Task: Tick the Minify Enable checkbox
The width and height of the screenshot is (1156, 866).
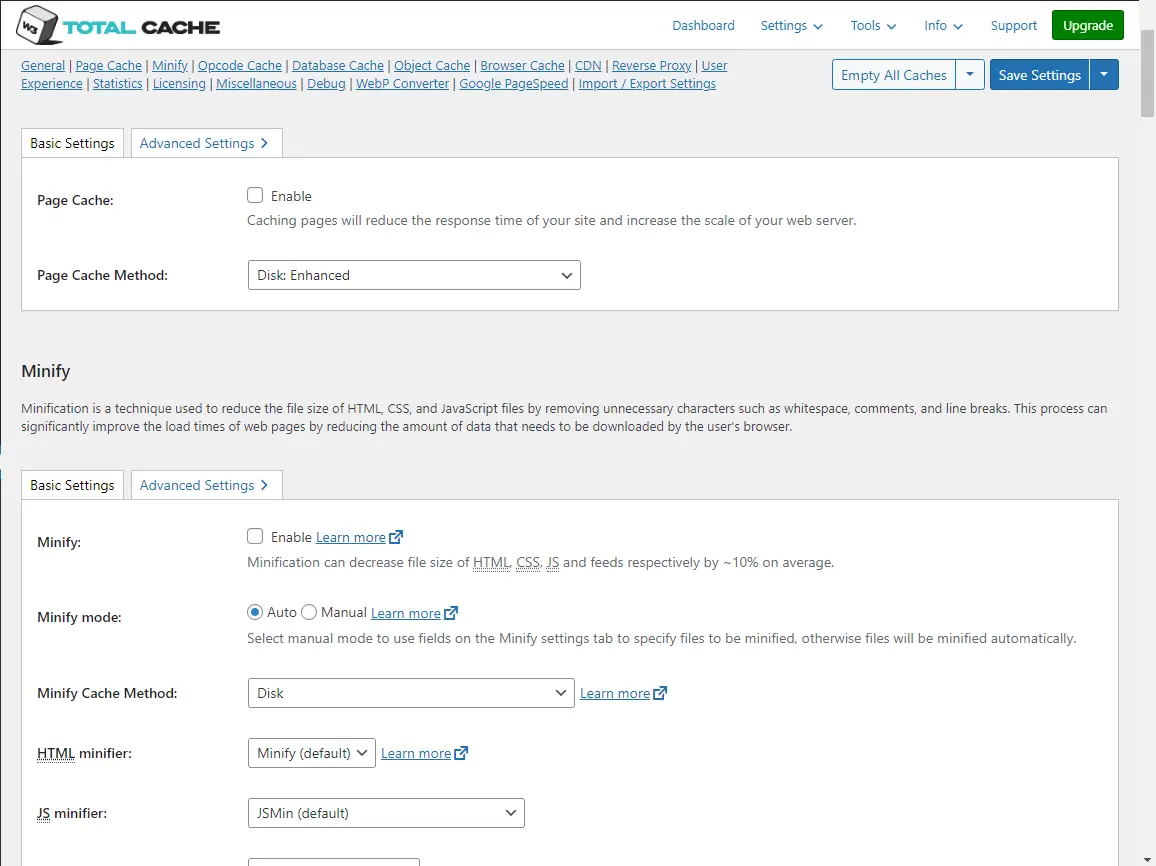Action: (255, 537)
